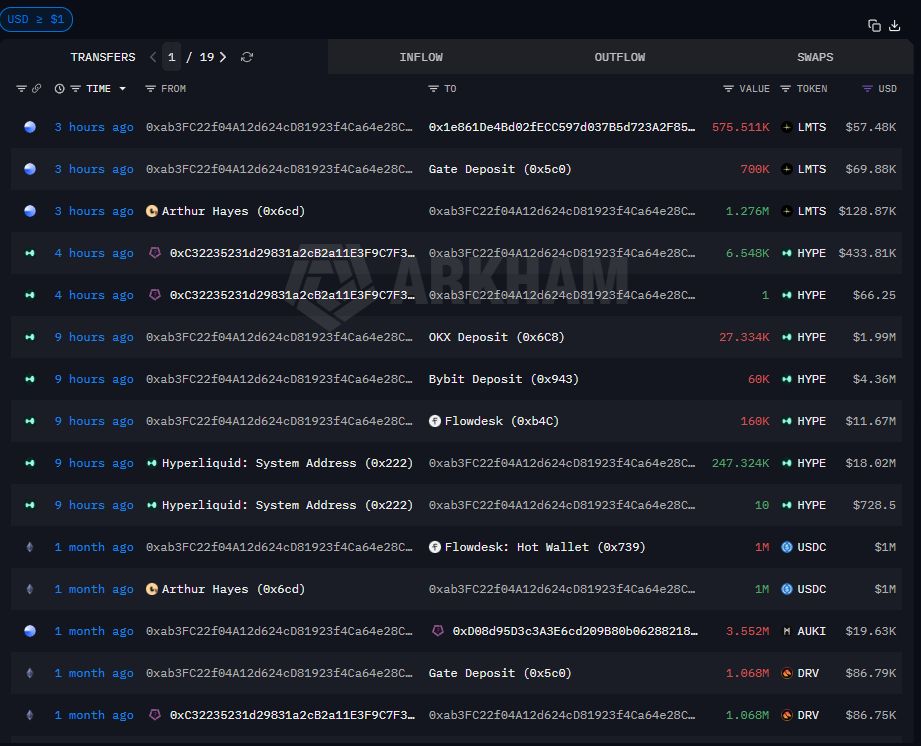Open Flowdesk (0xb4C) address
The width and height of the screenshot is (921, 746).
[x=502, y=421]
